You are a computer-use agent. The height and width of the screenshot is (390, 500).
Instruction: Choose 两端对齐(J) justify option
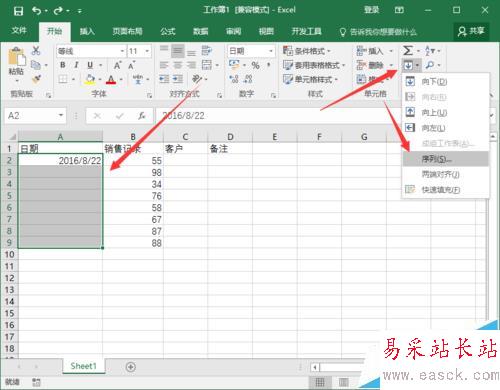click(445, 174)
